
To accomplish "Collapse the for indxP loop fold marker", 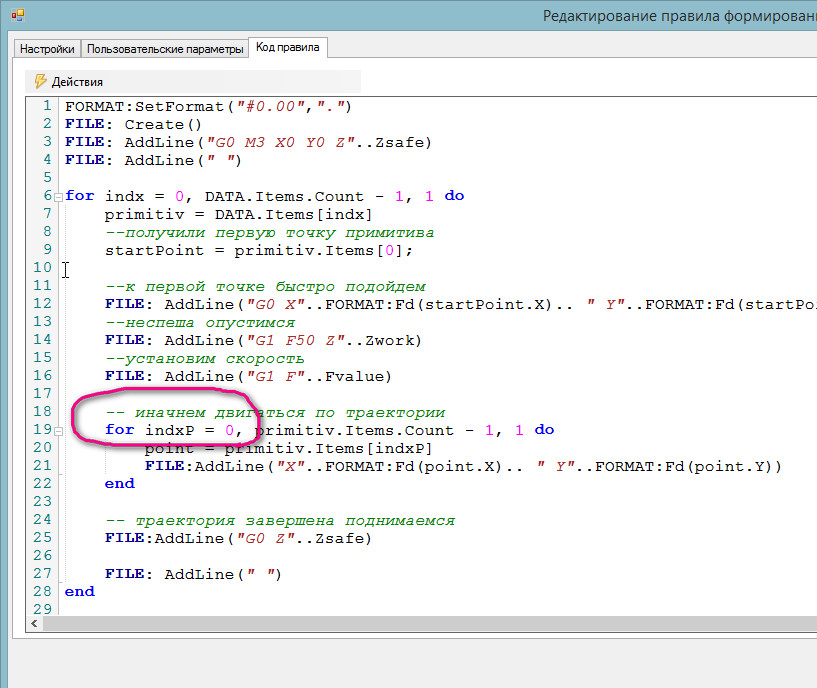I will click(x=58, y=431).
